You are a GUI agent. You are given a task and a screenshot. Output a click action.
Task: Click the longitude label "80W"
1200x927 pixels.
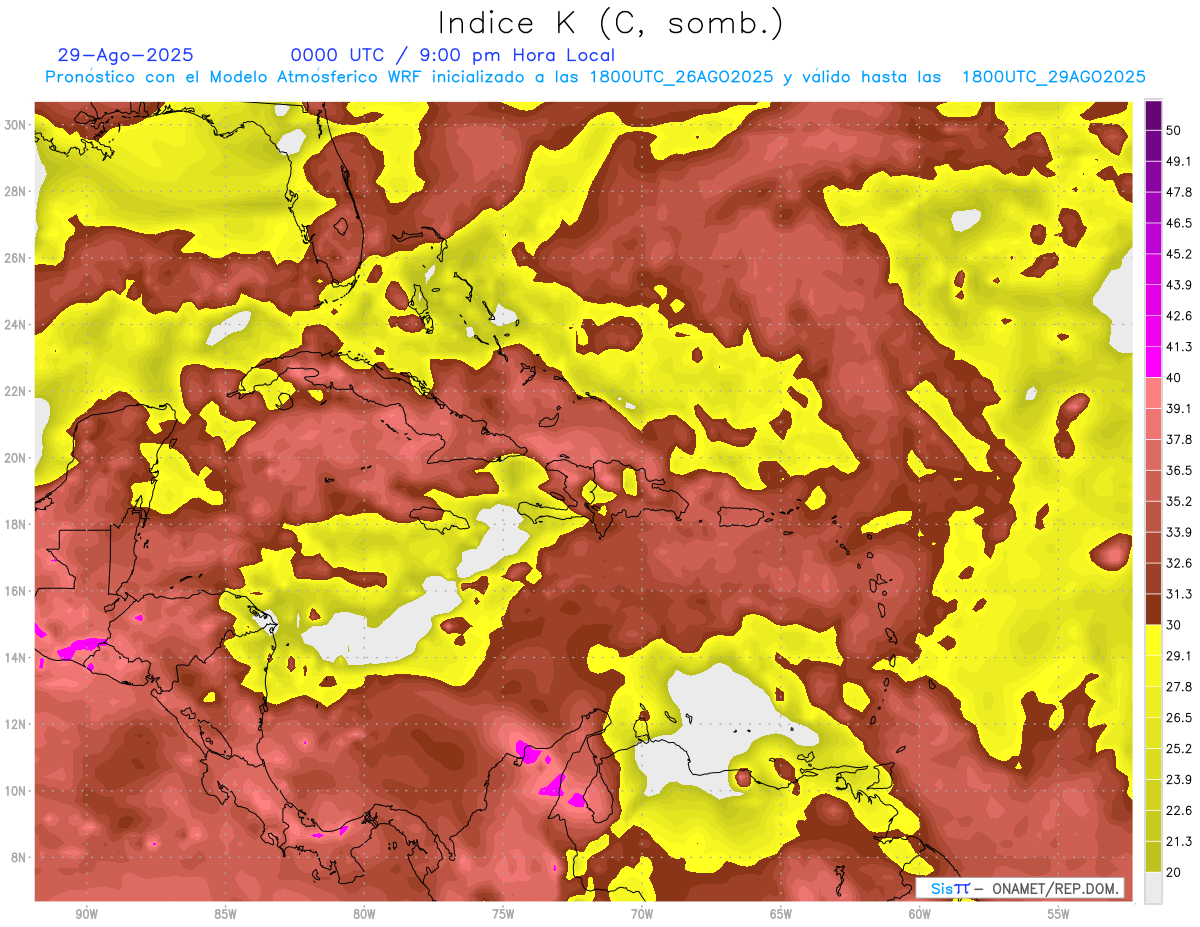pyautogui.click(x=364, y=914)
